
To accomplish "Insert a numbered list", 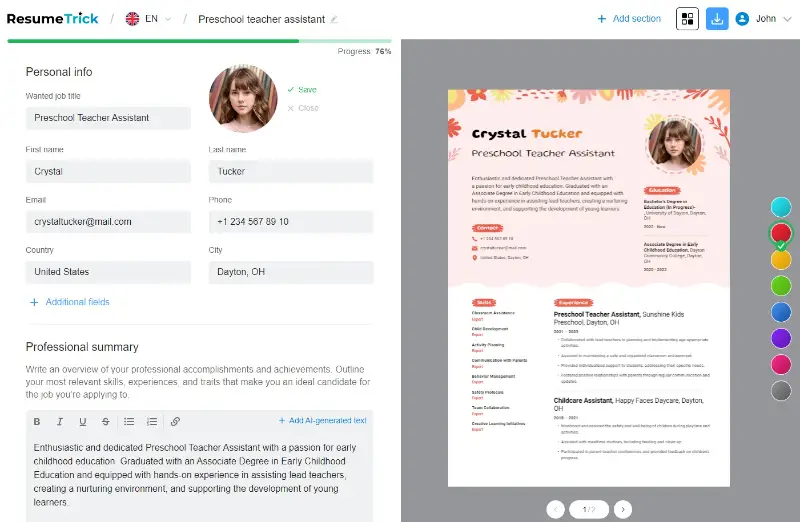I will click(152, 421).
